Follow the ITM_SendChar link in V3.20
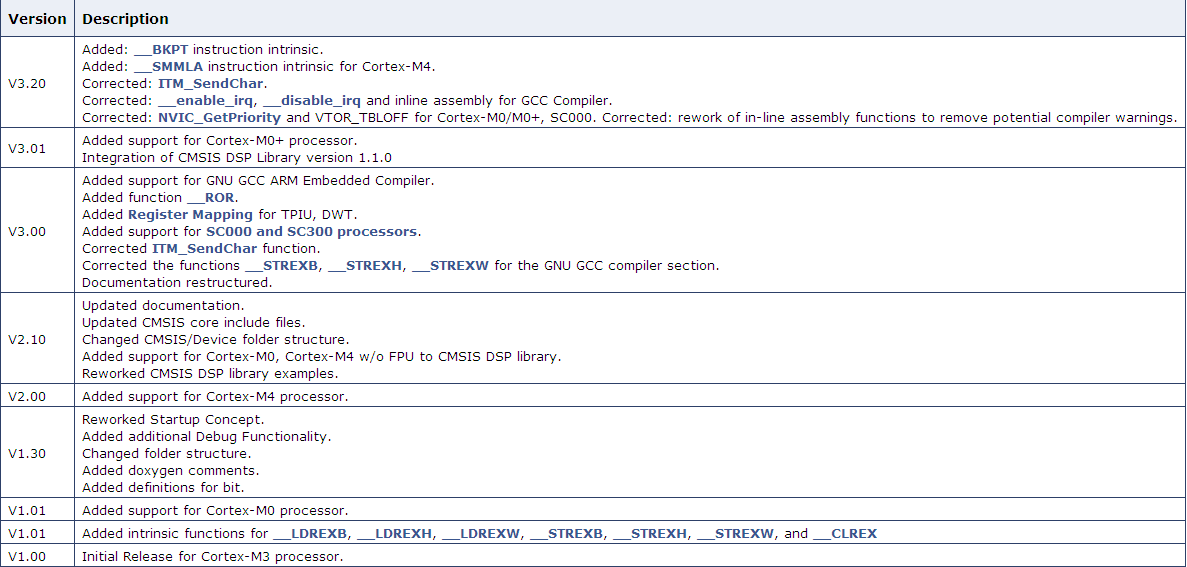Image resolution: width=1187 pixels, height=567 pixels. coord(210,83)
